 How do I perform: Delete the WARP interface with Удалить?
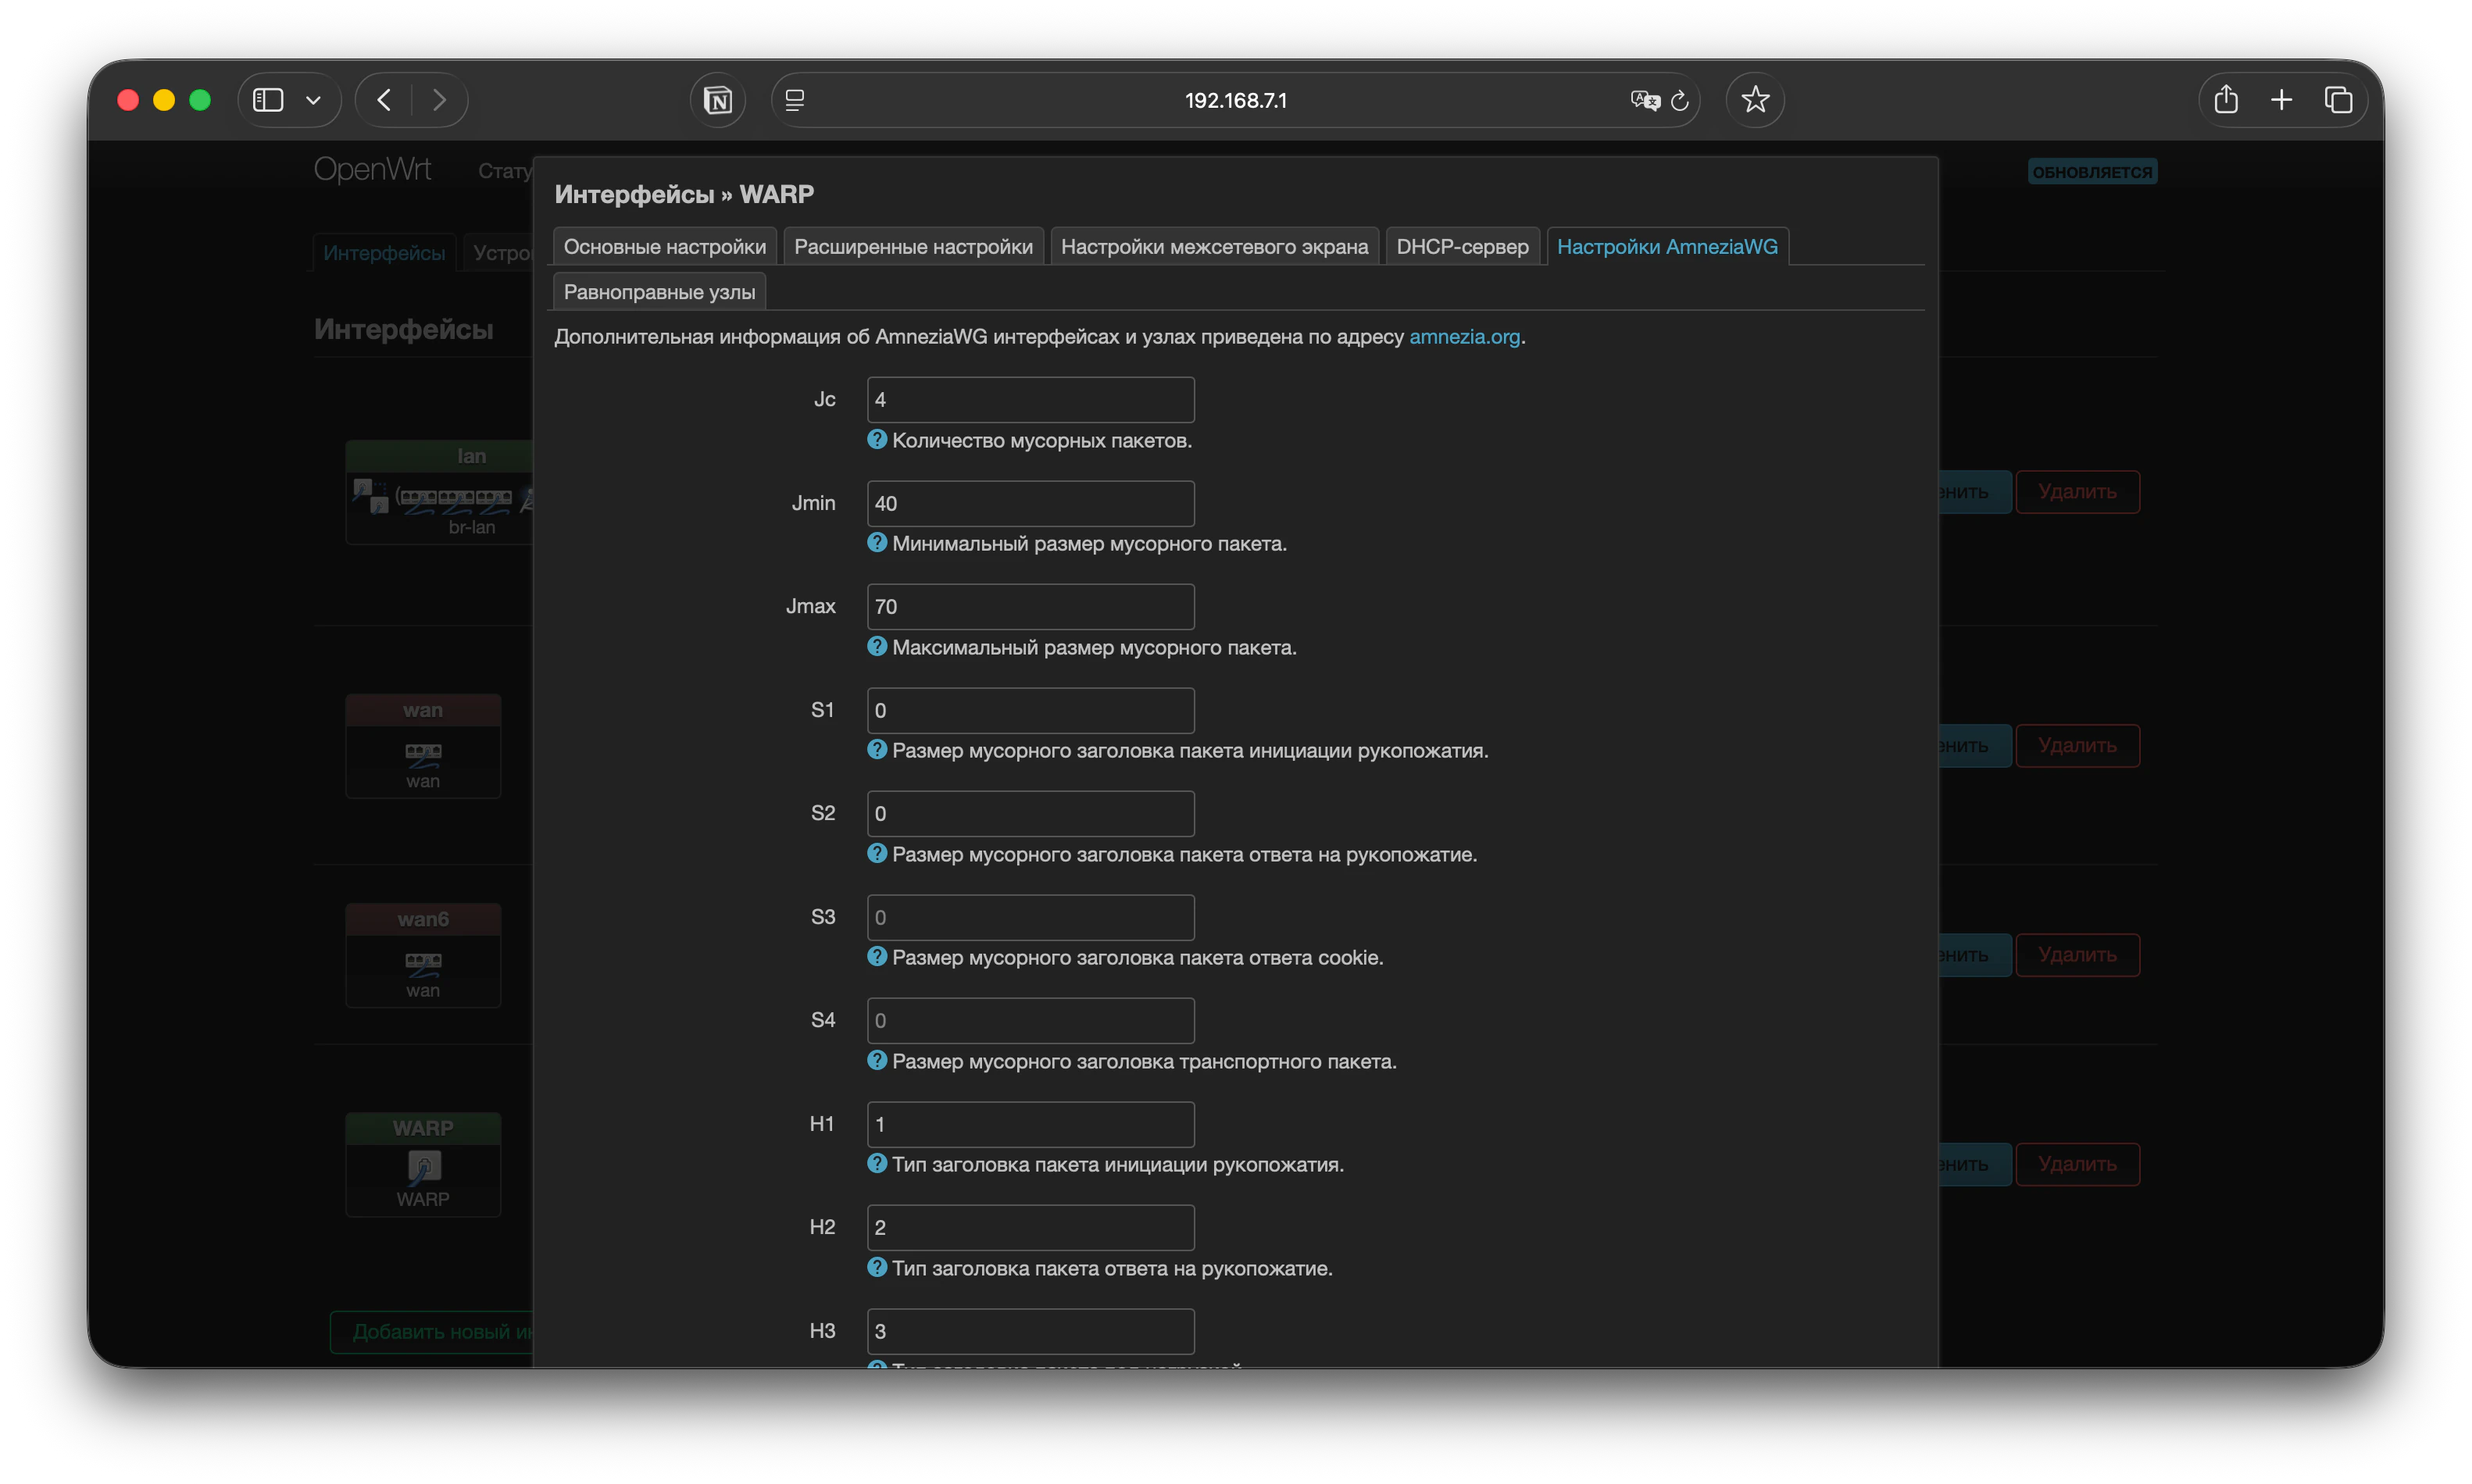[x=2077, y=1164]
